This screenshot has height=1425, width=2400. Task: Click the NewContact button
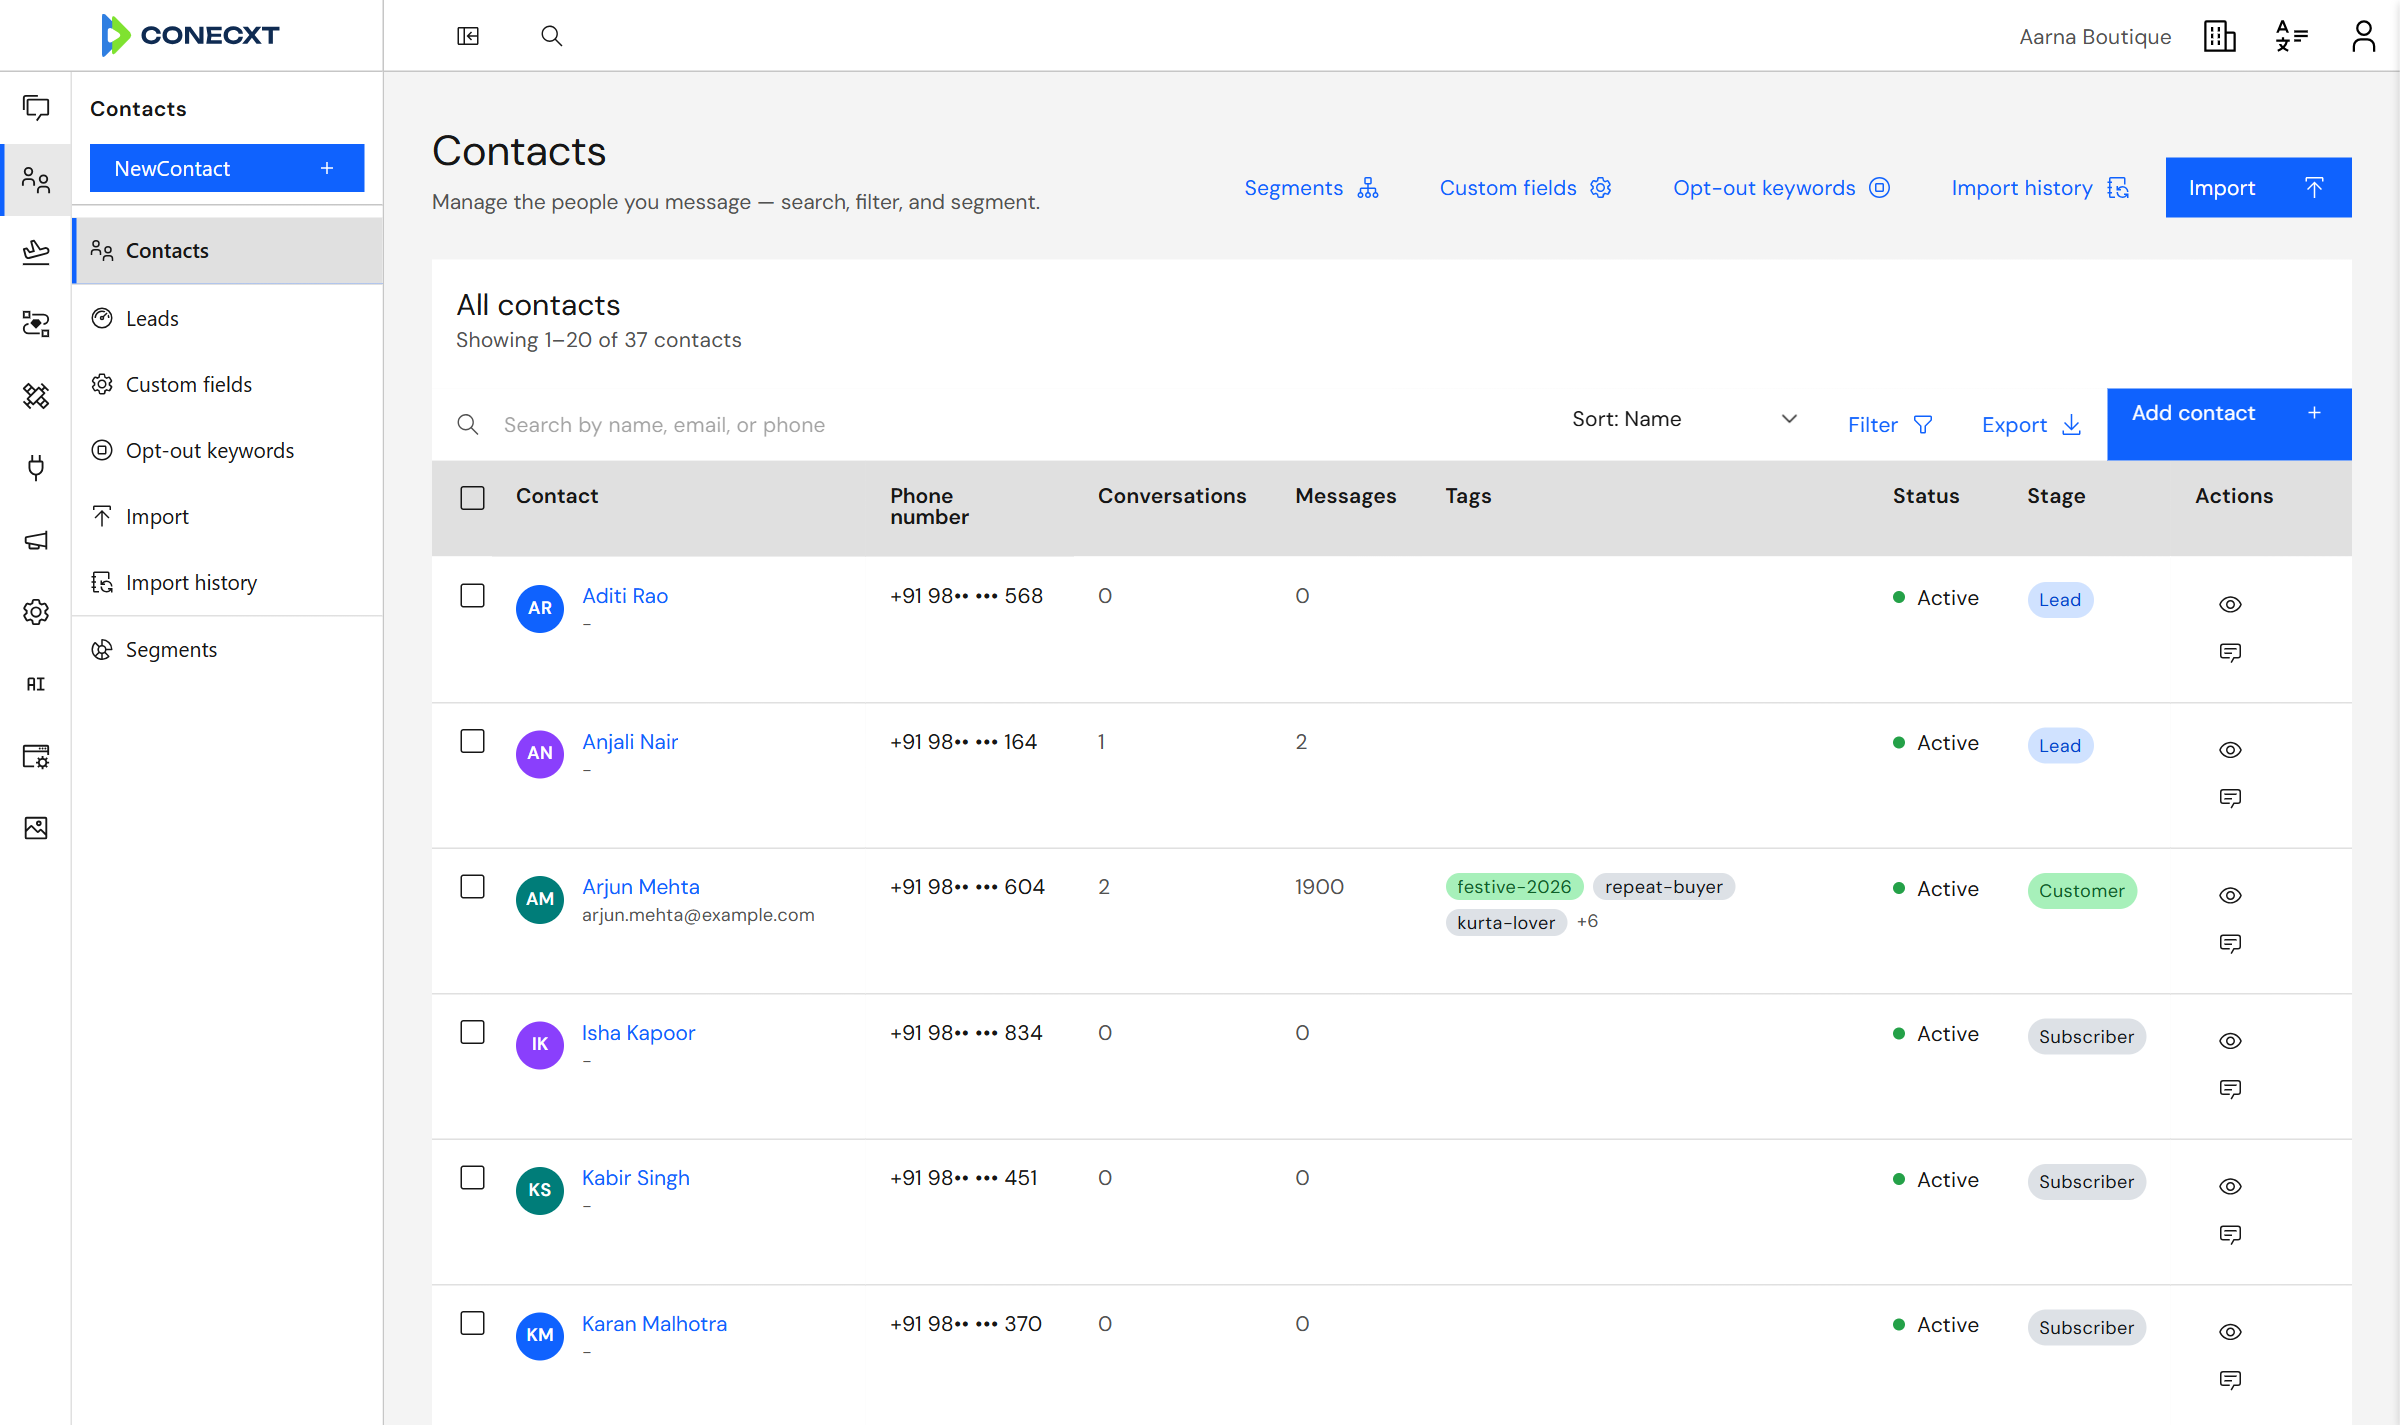pos(227,168)
